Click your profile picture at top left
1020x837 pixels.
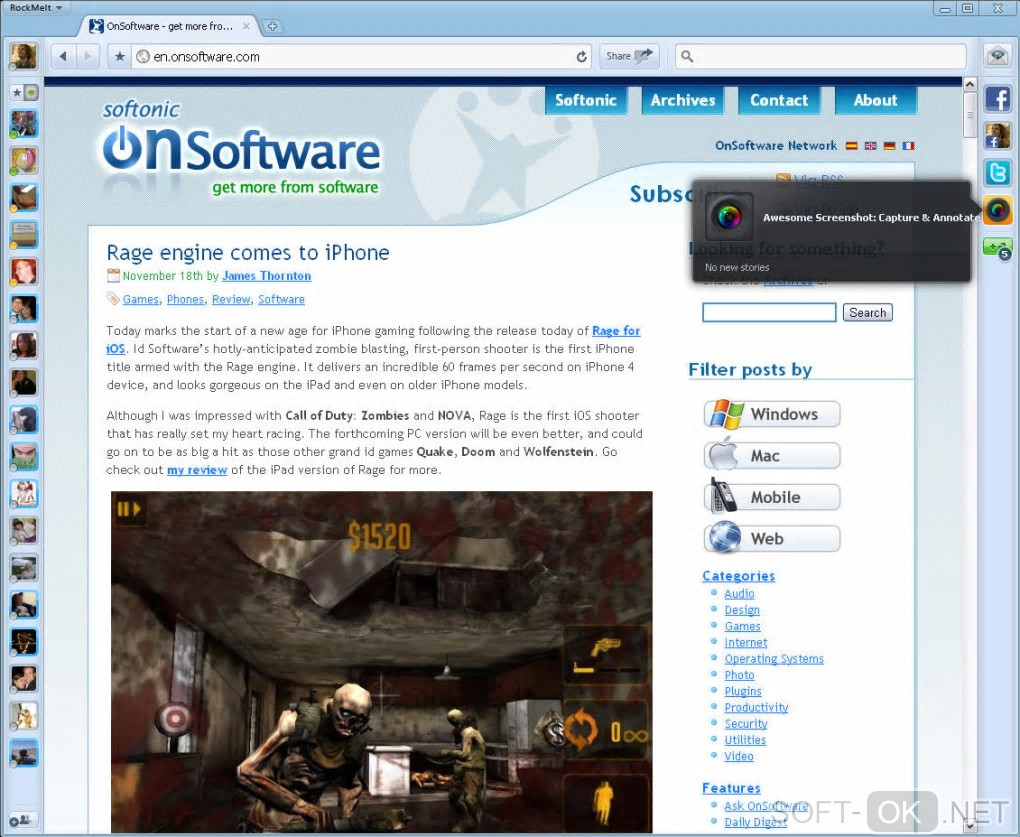point(23,56)
